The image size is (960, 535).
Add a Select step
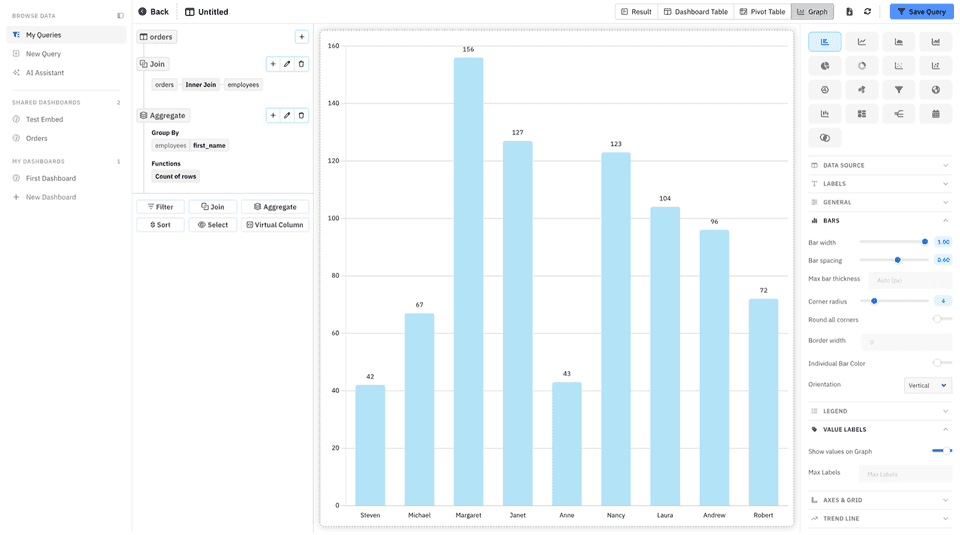[x=212, y=225]
